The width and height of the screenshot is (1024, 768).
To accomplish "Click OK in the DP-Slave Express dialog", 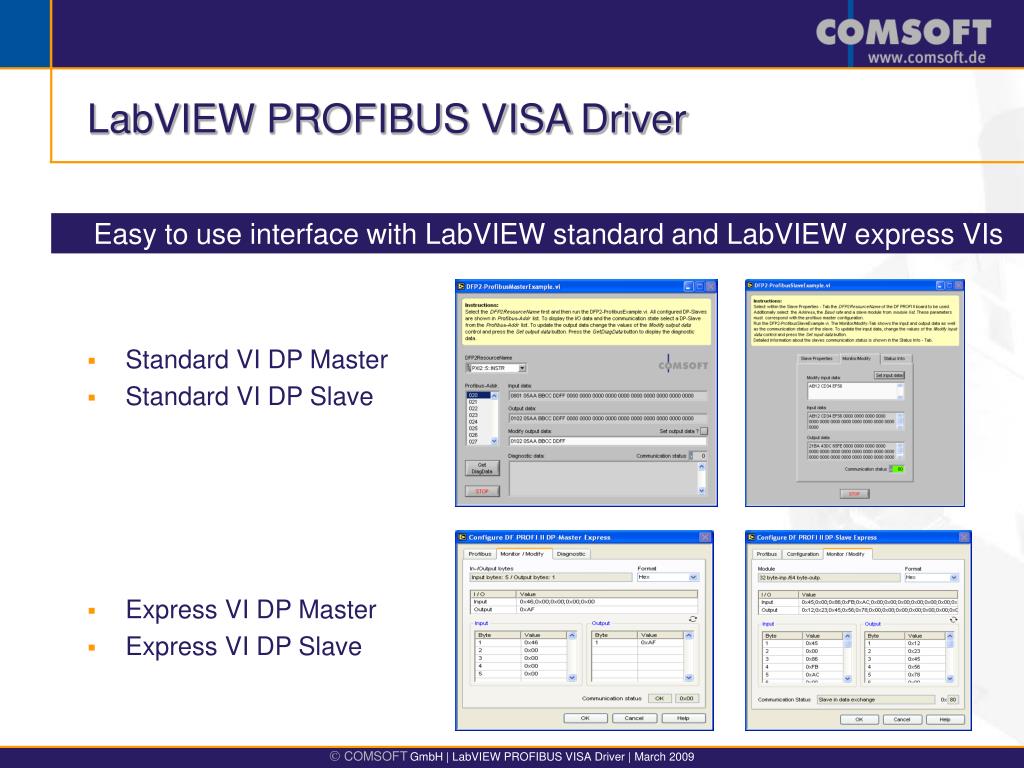I will point(859,719).
